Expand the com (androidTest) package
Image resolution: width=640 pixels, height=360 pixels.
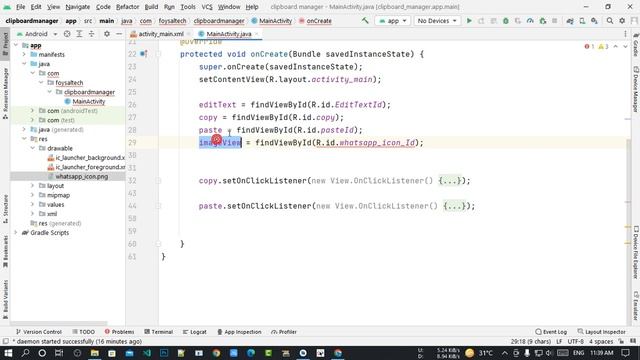(32, 111)
